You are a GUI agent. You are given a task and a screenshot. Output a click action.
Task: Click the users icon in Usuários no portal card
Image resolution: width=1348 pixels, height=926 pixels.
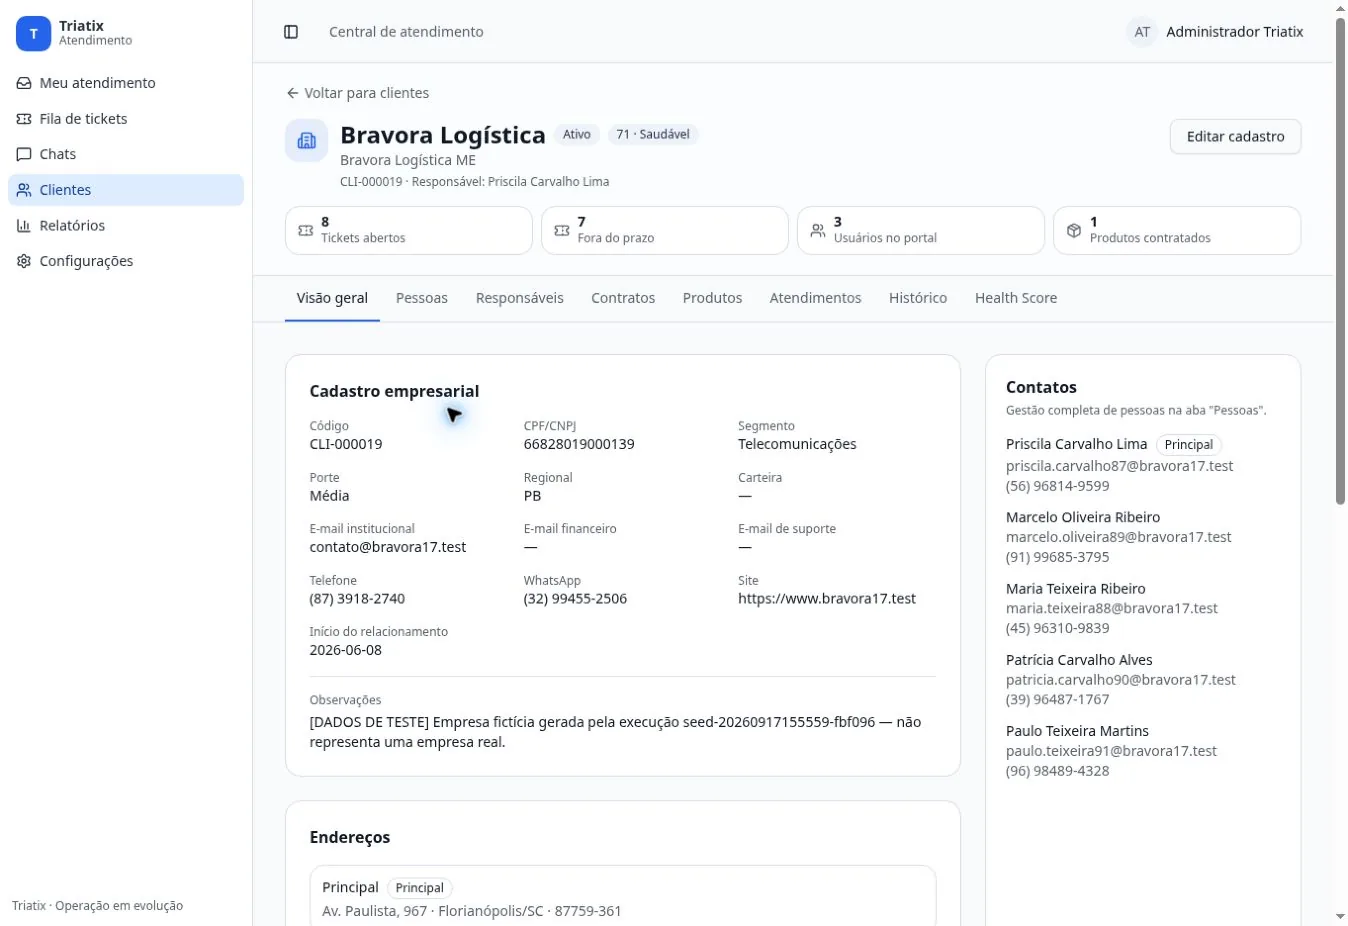818,231
